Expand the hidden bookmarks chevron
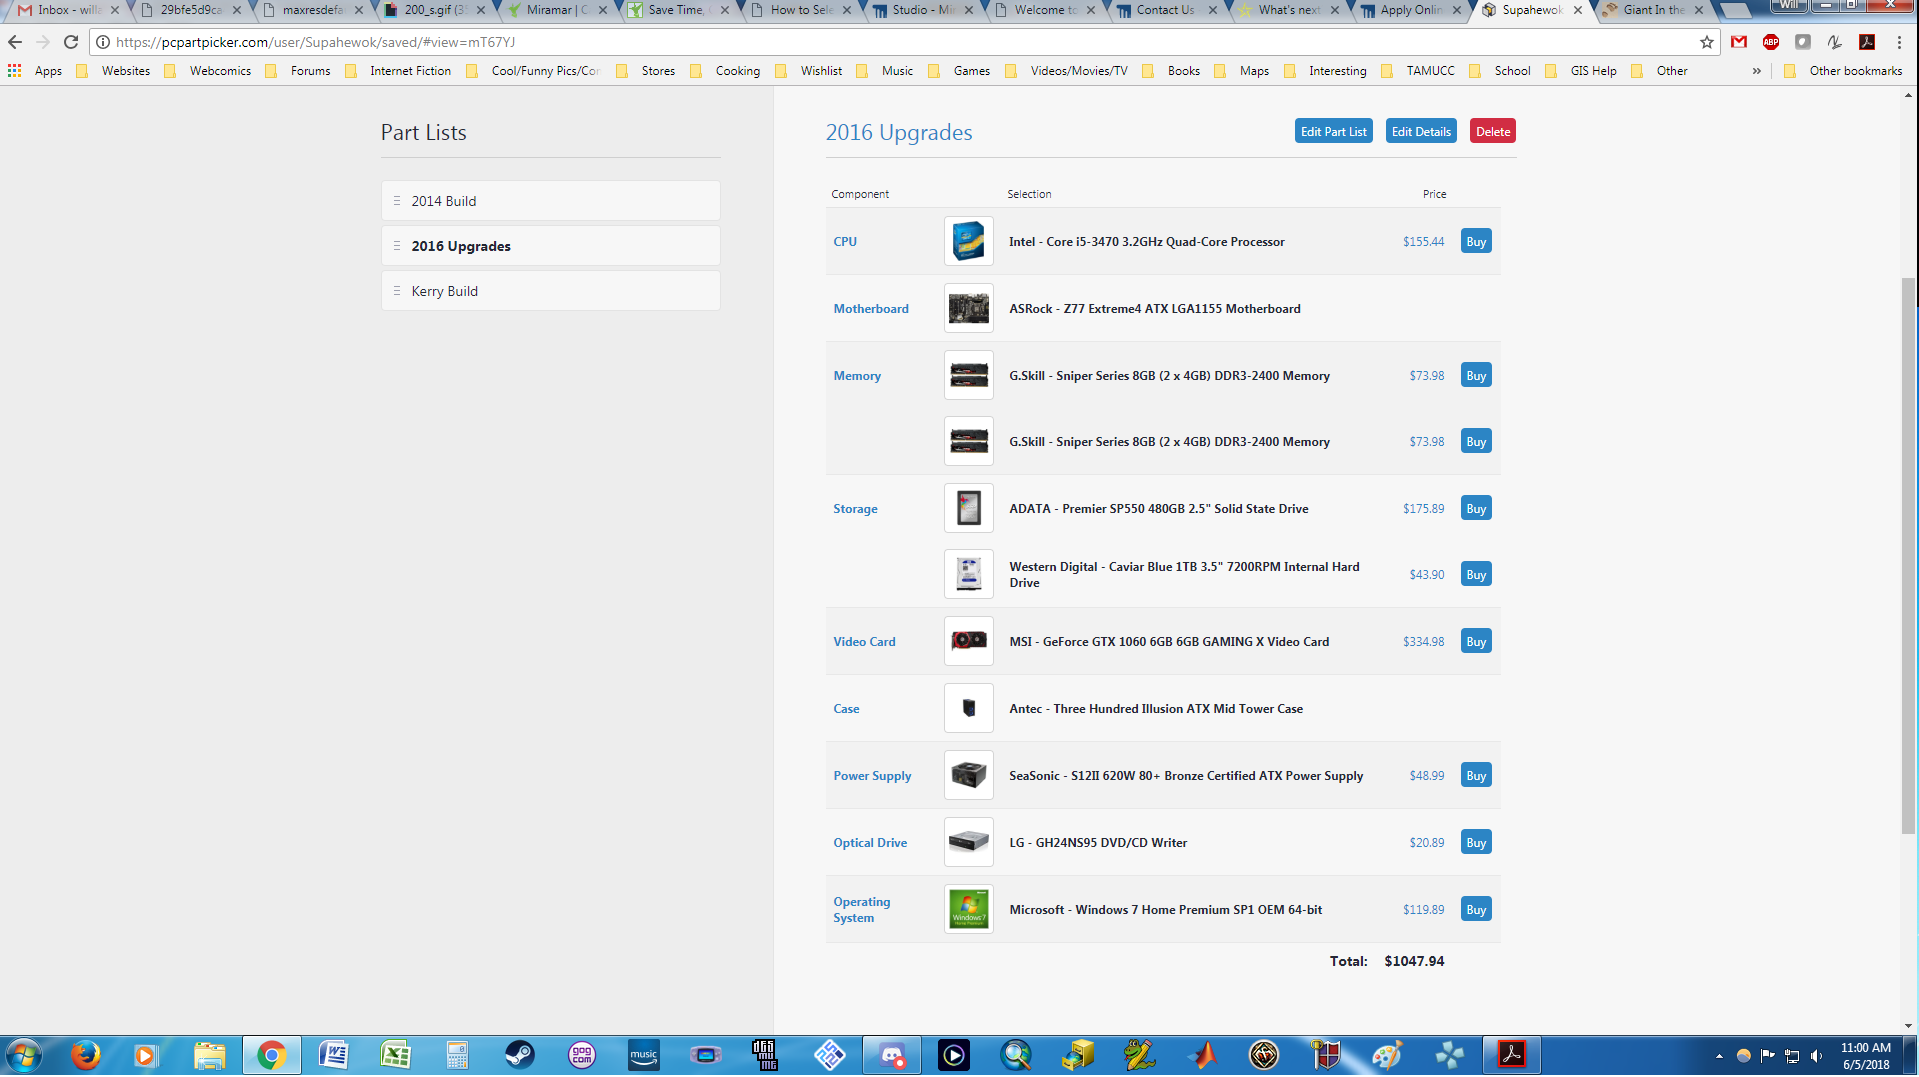The image size is (1919, 1077). [1756, 71]
